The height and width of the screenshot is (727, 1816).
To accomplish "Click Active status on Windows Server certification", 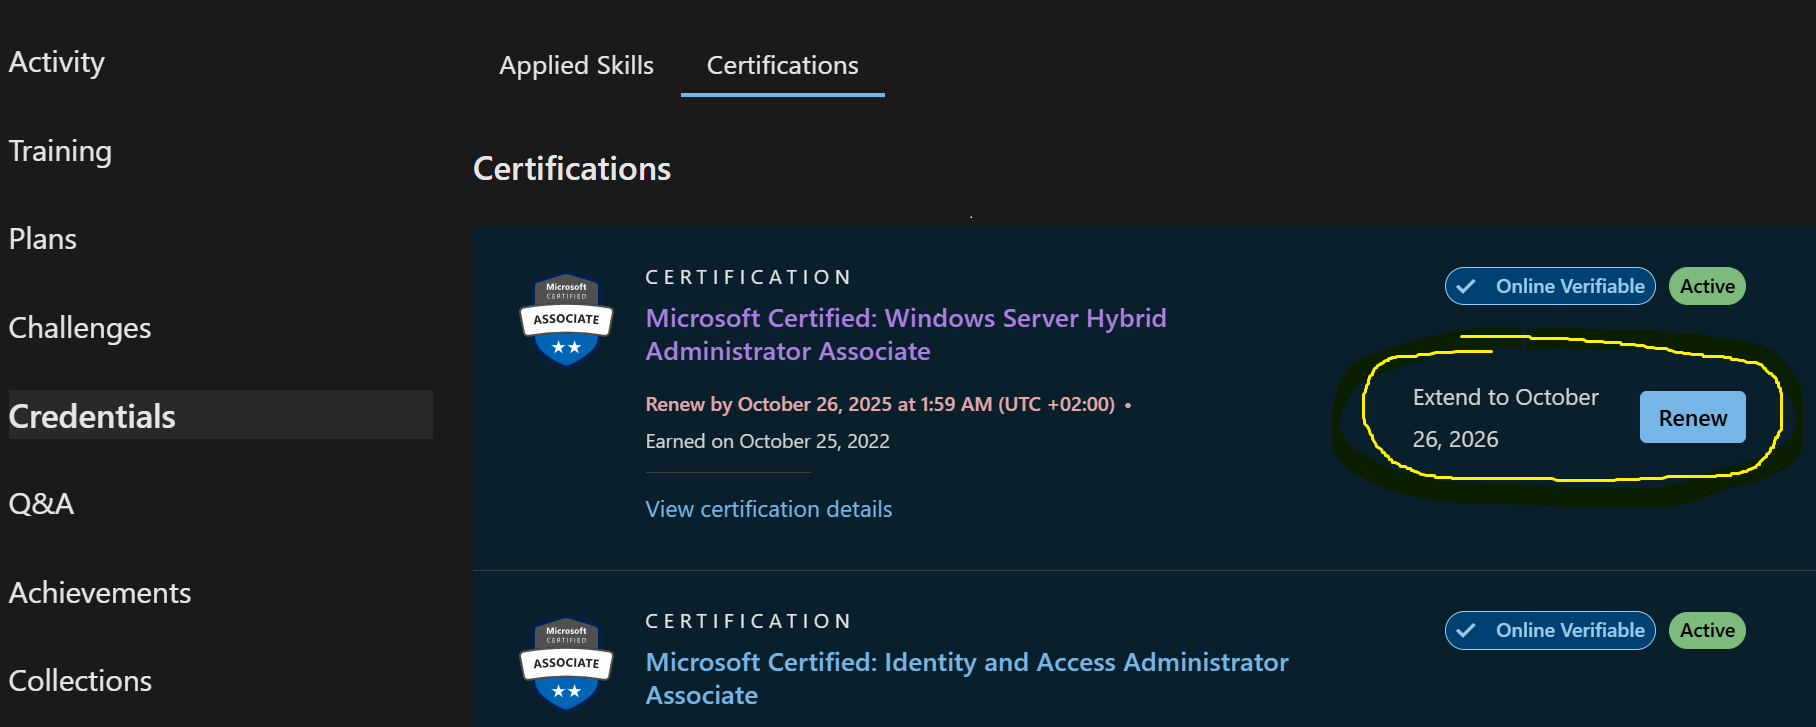I will coord(1707,286).
